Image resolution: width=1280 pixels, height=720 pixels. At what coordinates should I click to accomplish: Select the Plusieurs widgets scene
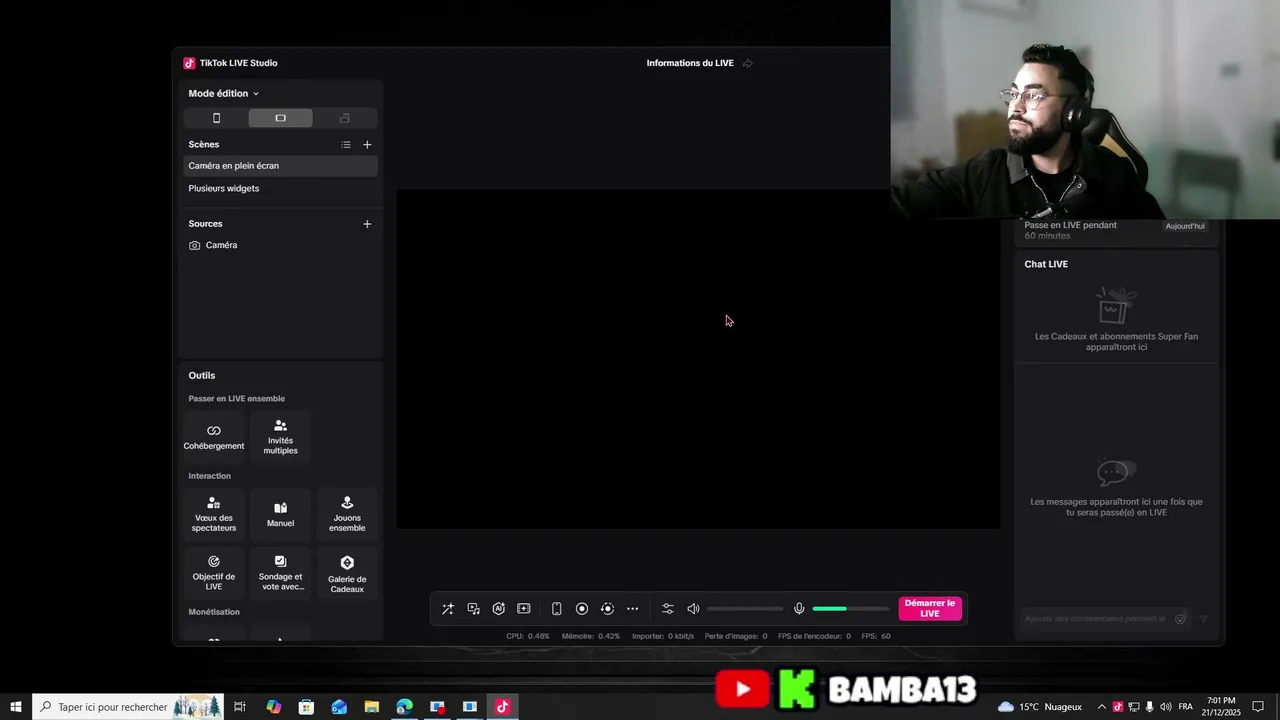pyautogui.click(x=280, y=188)
